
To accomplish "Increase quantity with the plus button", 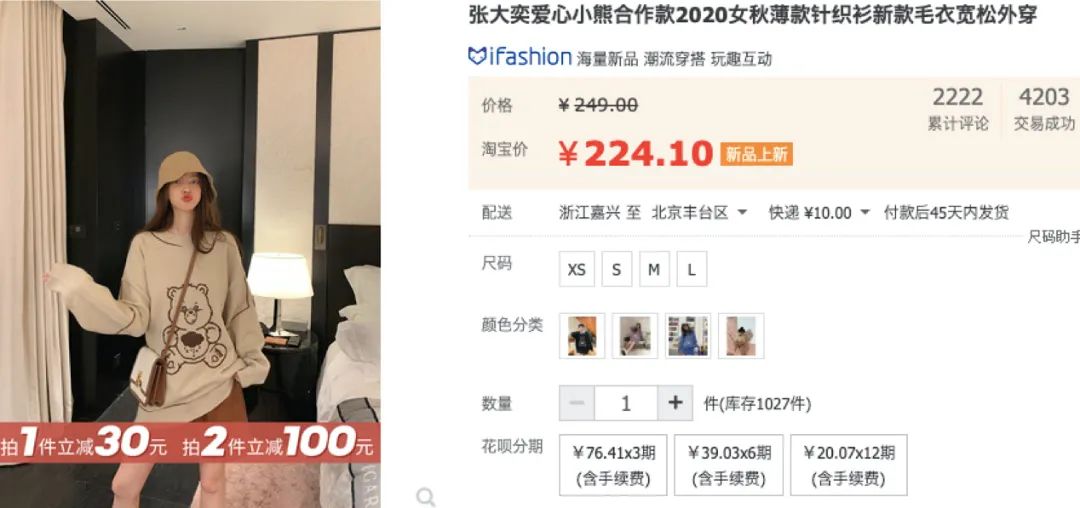I will [675, 403].
